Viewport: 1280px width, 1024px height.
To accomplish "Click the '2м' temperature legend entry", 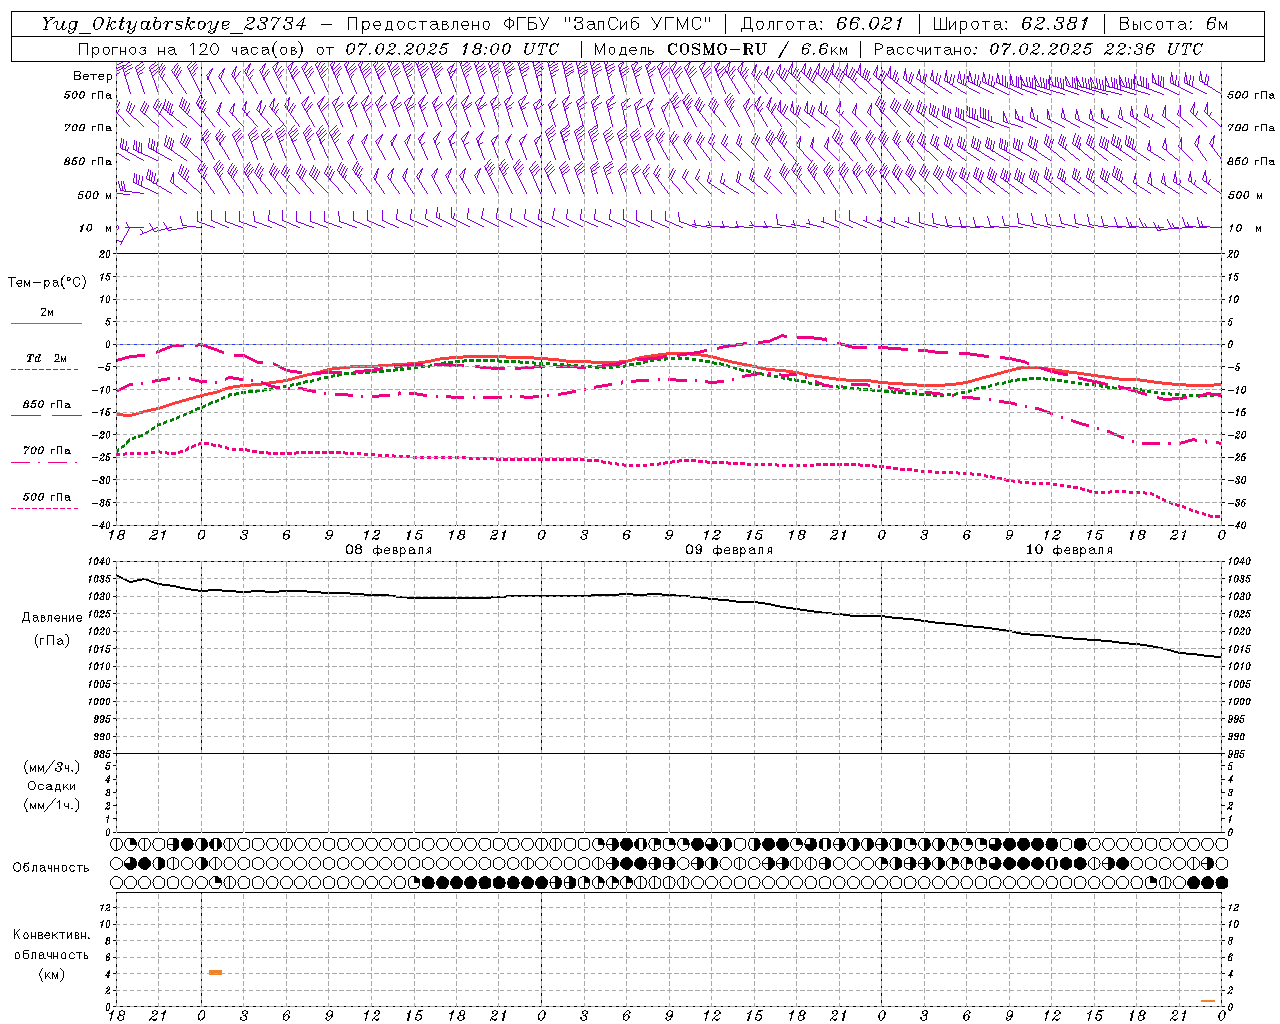I will 47,313.
